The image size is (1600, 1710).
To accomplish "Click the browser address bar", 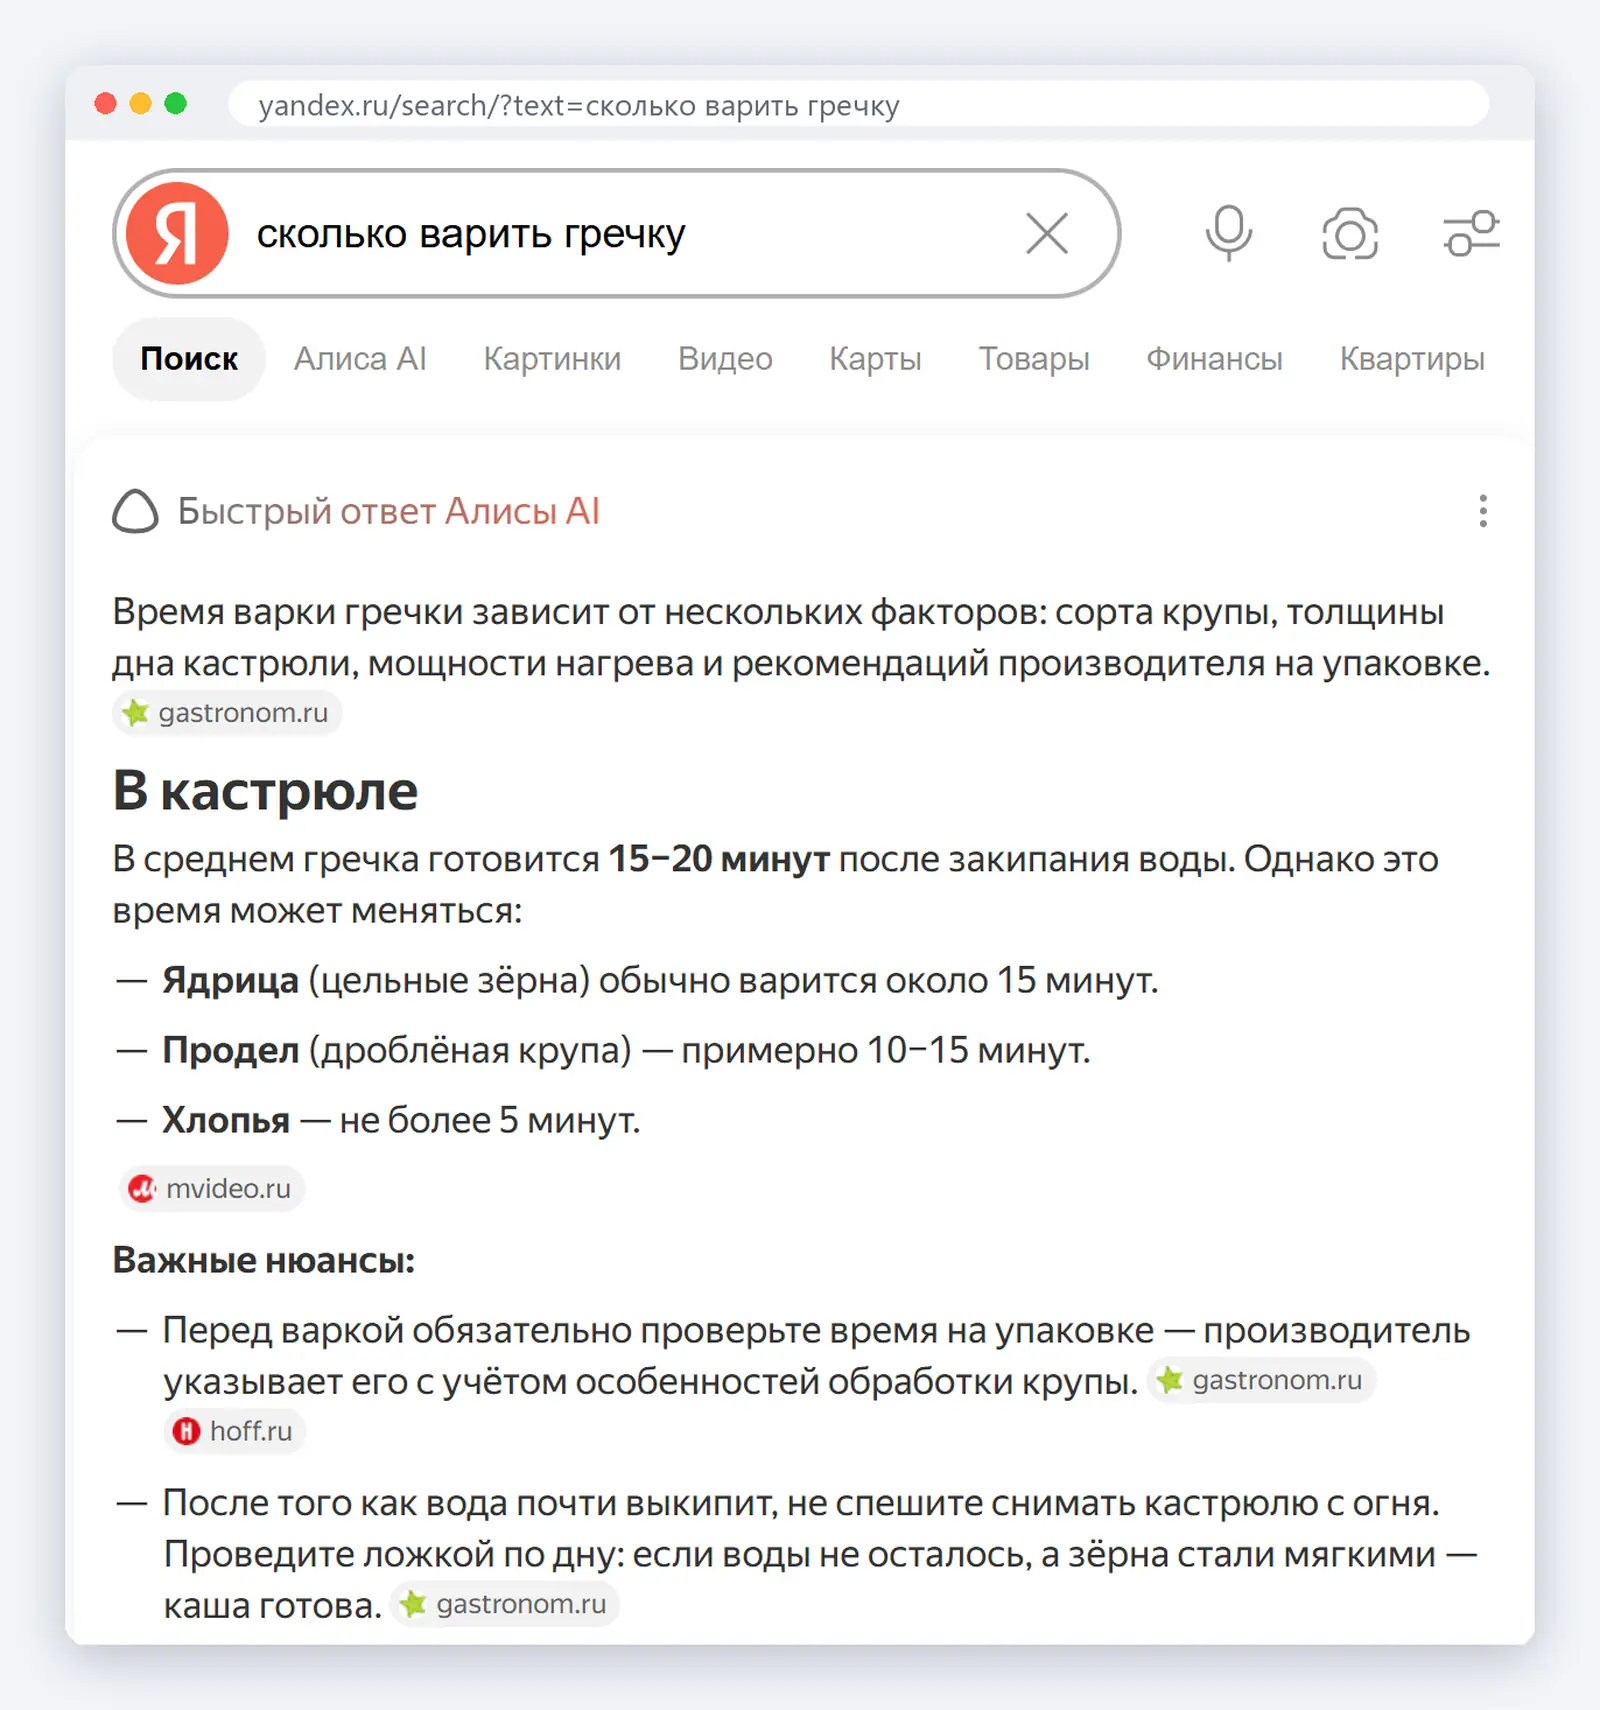I will (x=859, y=104).
